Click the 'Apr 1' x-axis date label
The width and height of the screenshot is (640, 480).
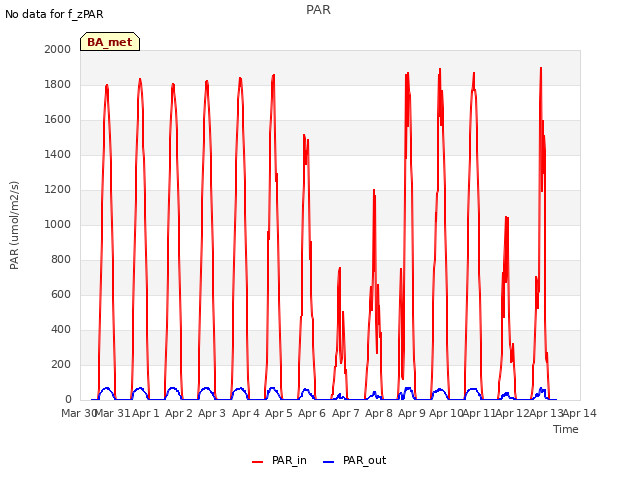(146, 413)
